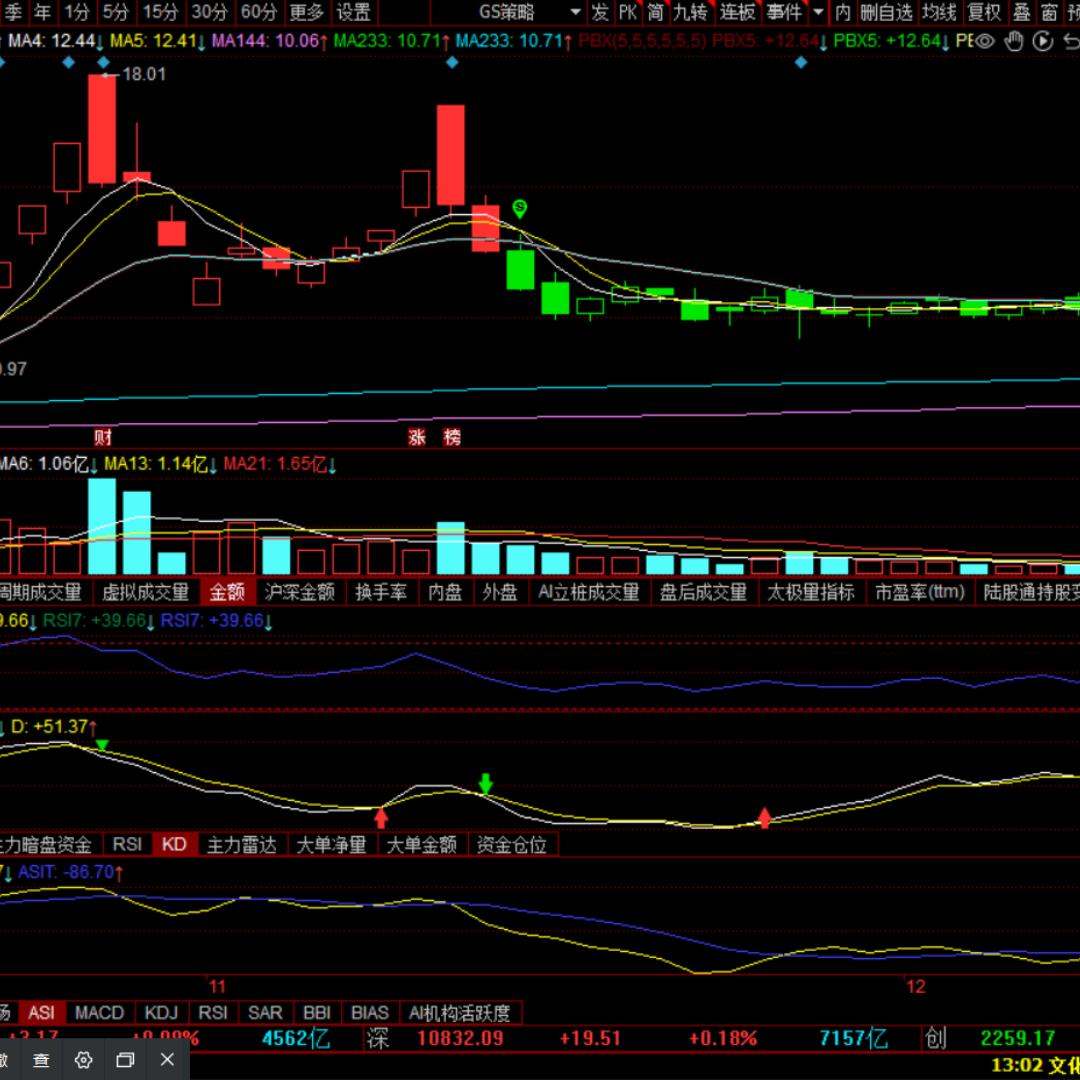Click the 九转 button in toolbar
The height and width of the screenshot is (1080, 1080).
tap(689, 12)
